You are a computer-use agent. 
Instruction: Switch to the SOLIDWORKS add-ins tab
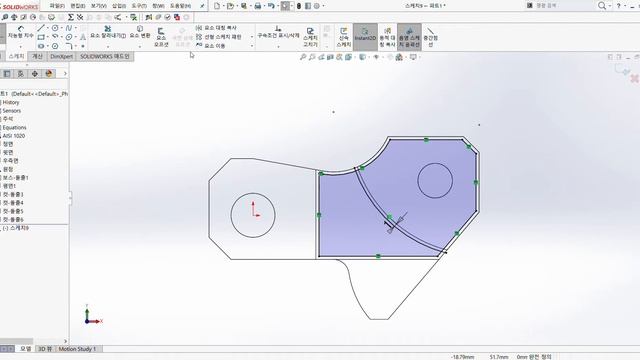point(105,56)
